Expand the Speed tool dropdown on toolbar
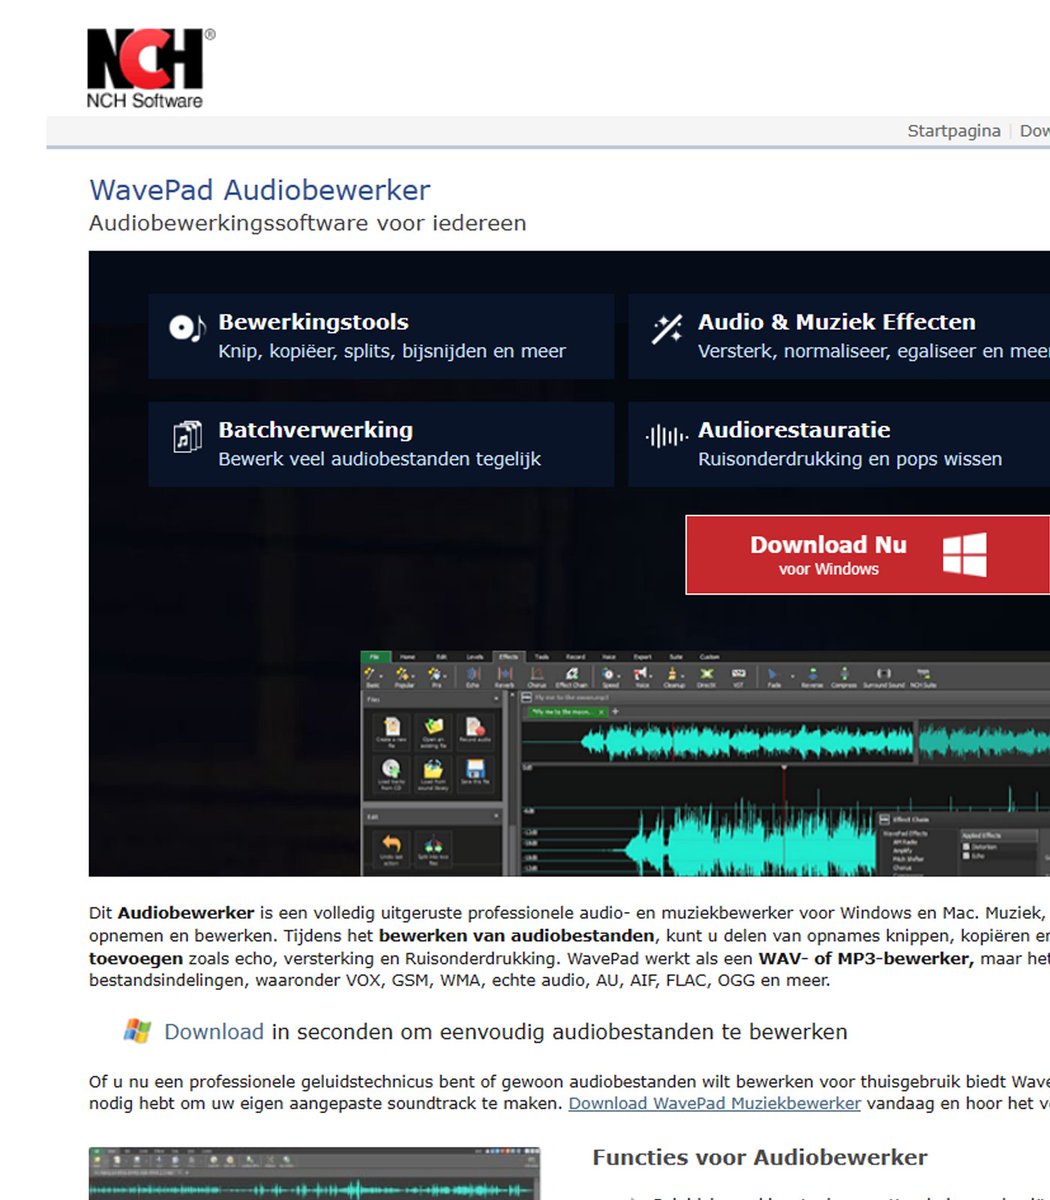Screen dimensions: 1050x1200 (618, 676)
